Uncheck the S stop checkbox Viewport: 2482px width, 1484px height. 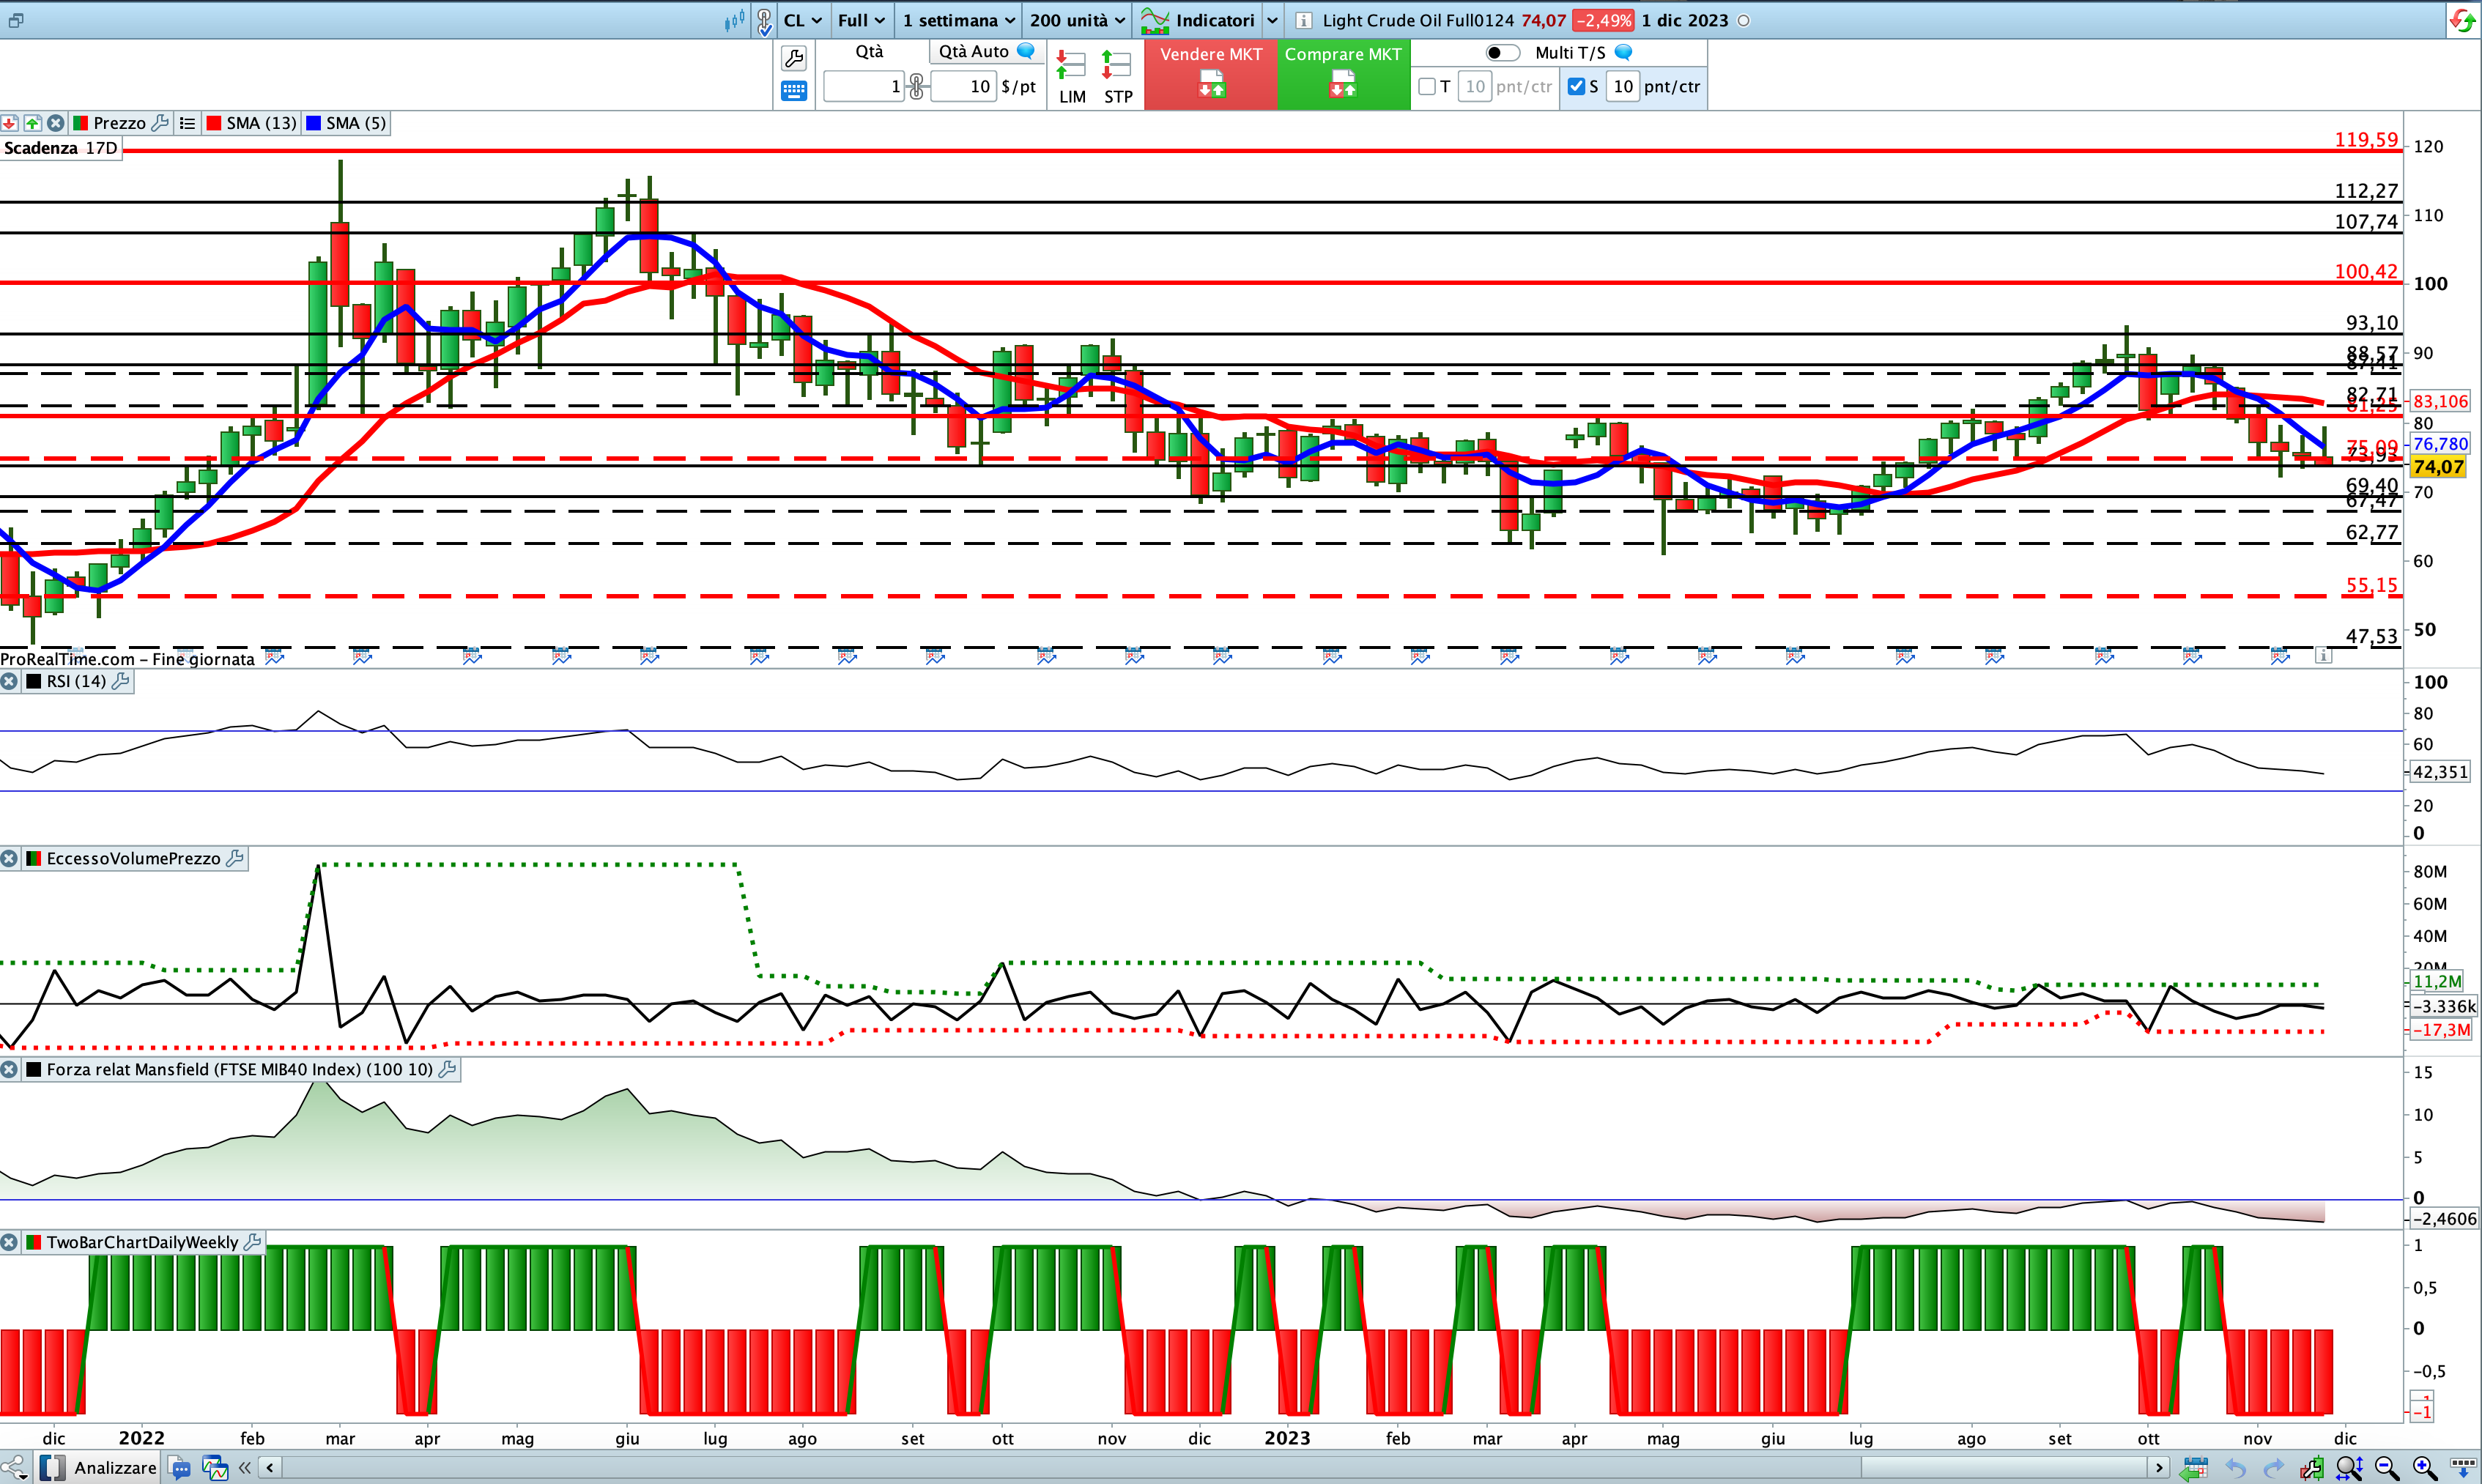click(1576, 87)
